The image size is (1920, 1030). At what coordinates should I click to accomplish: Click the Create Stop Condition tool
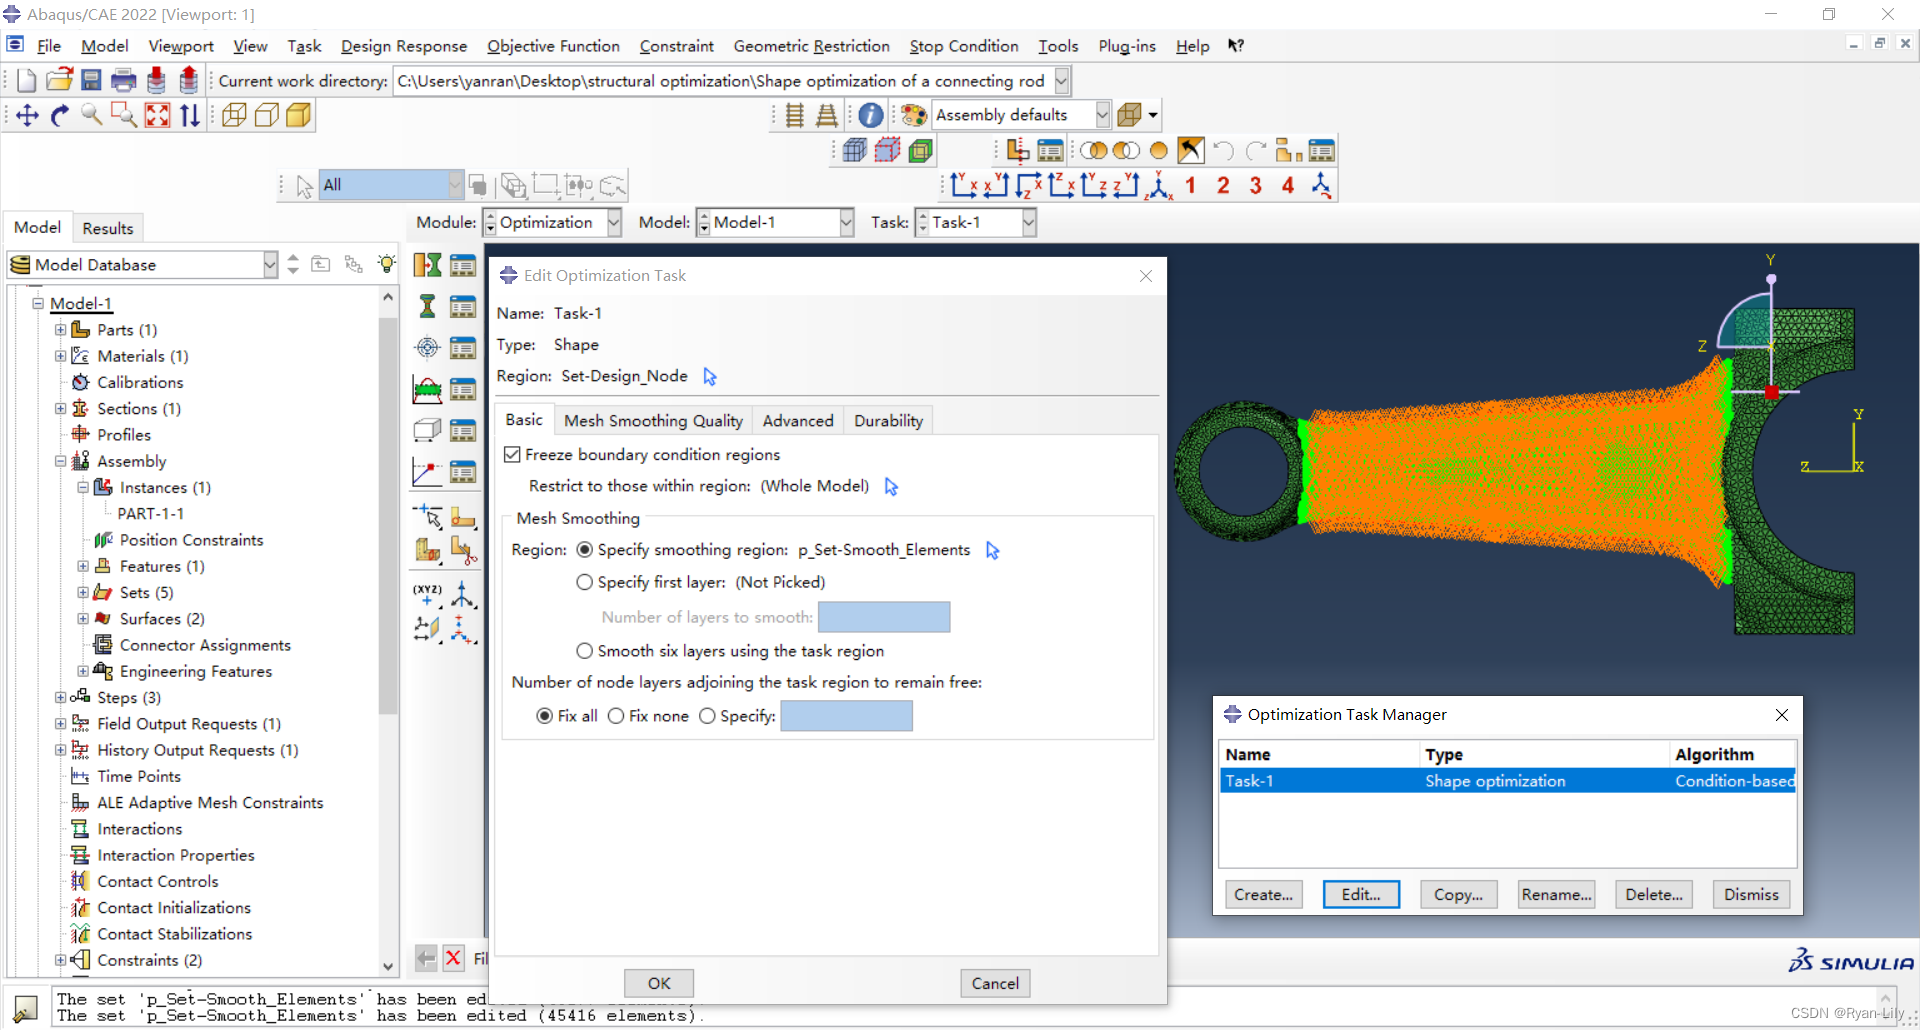tap(427, 472)
